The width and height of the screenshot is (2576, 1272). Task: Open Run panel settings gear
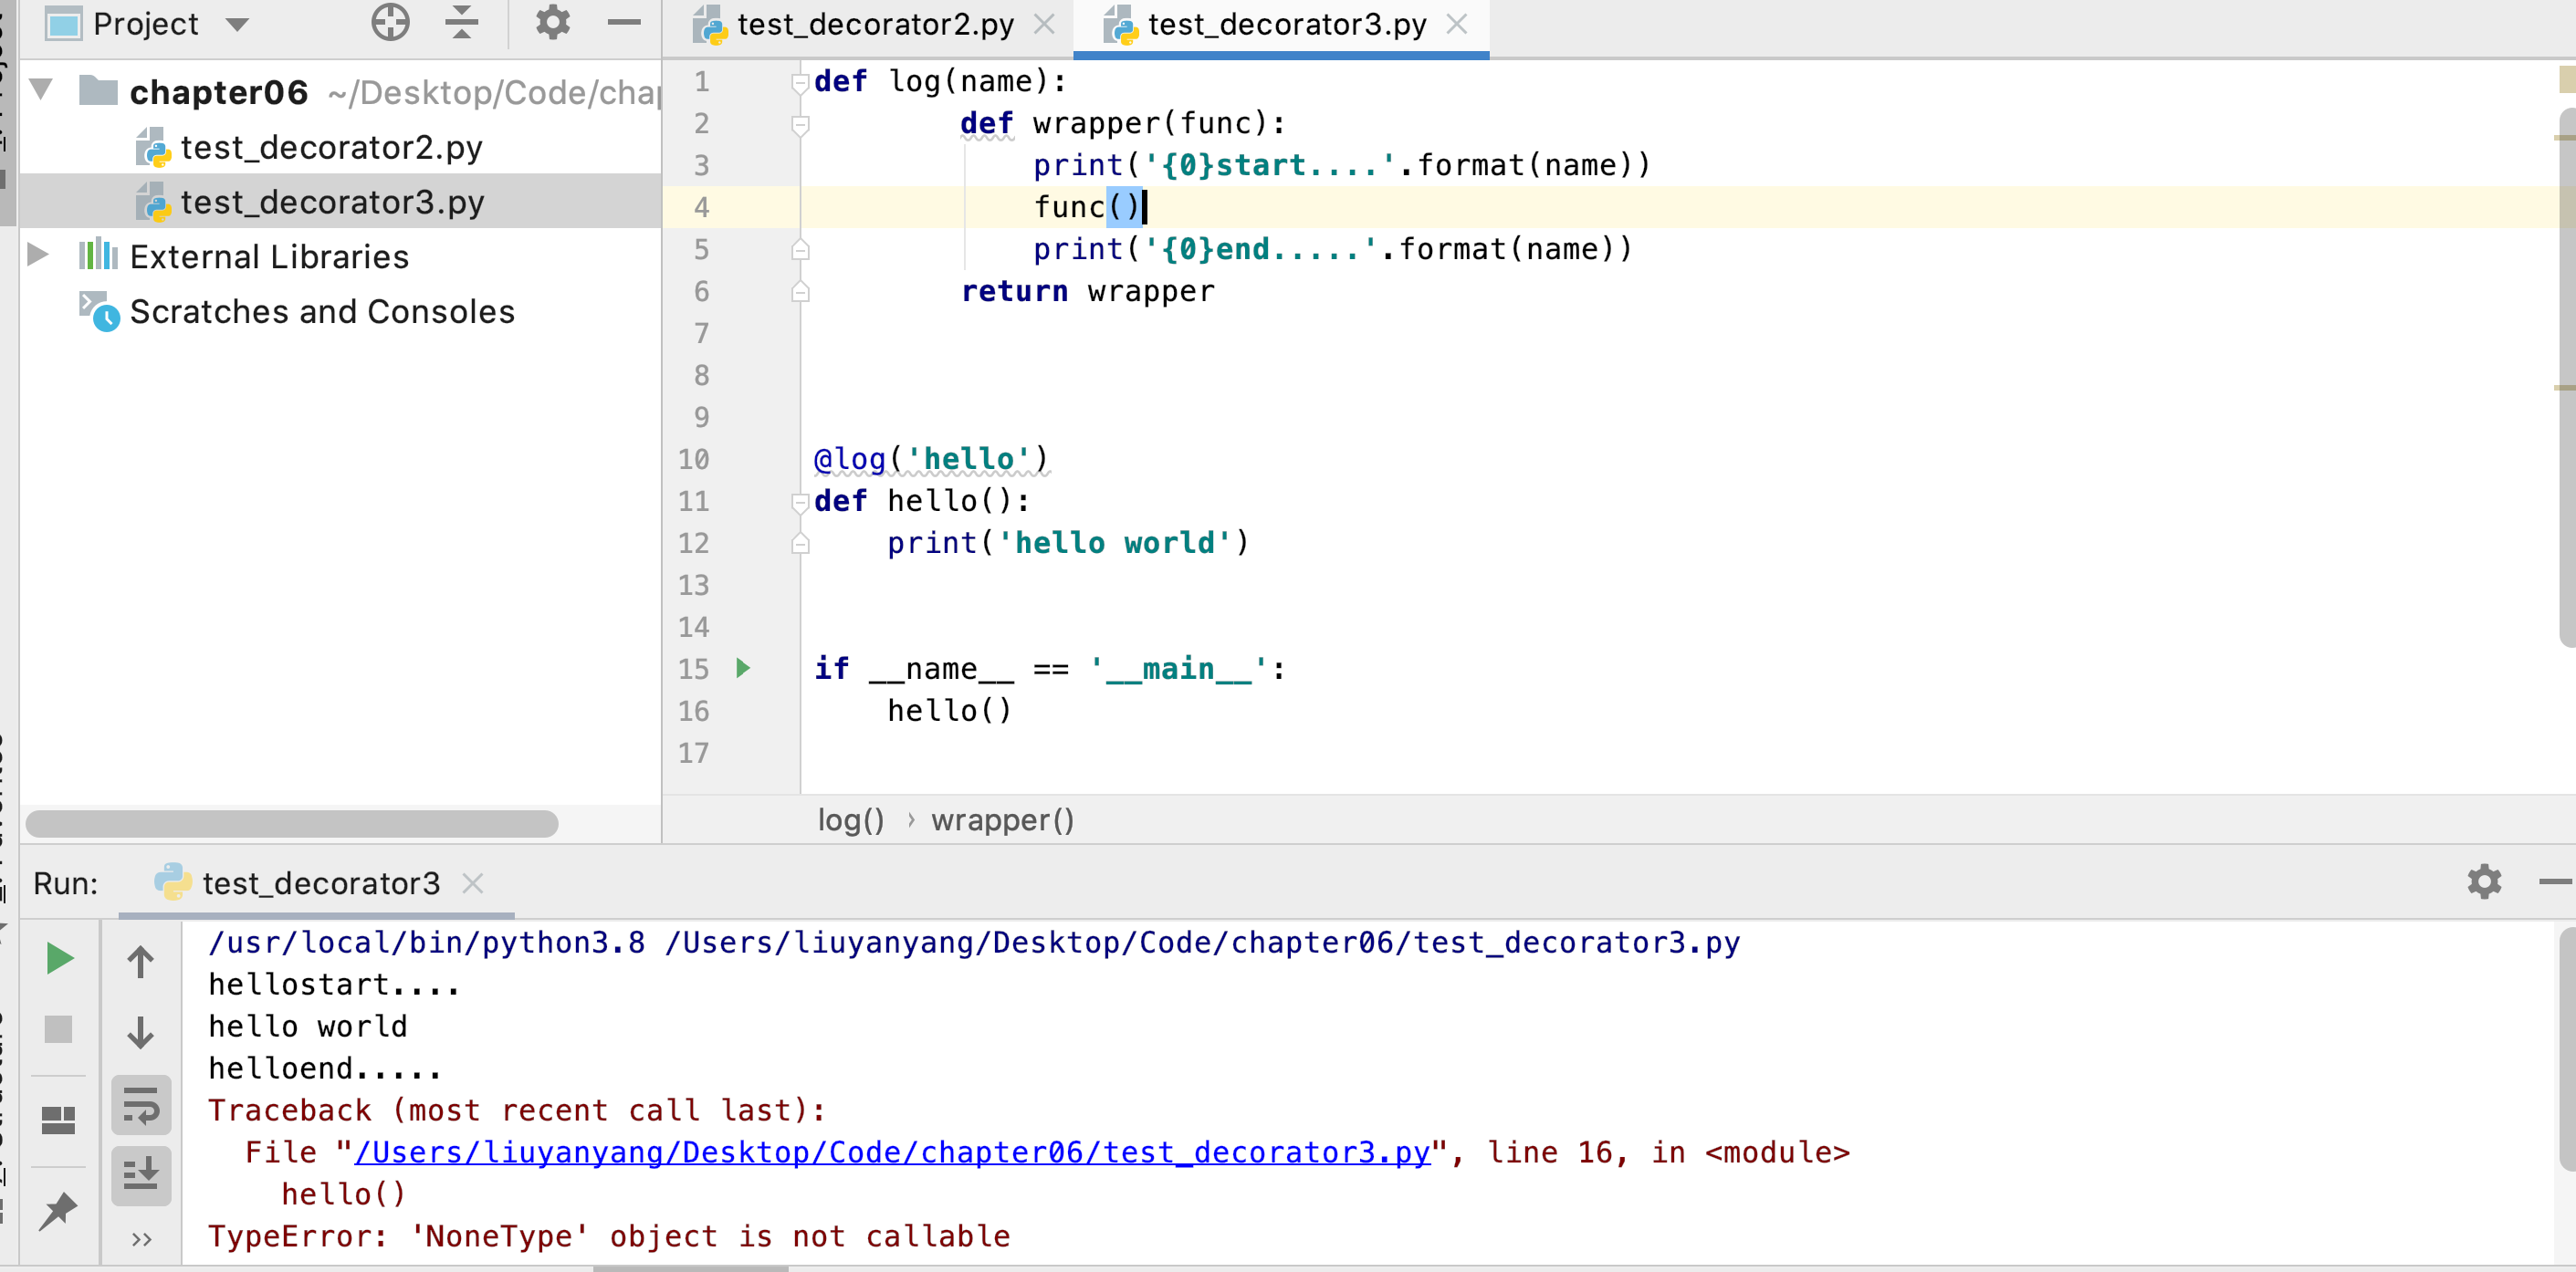pyautogui.click(x=2484, y=881)
